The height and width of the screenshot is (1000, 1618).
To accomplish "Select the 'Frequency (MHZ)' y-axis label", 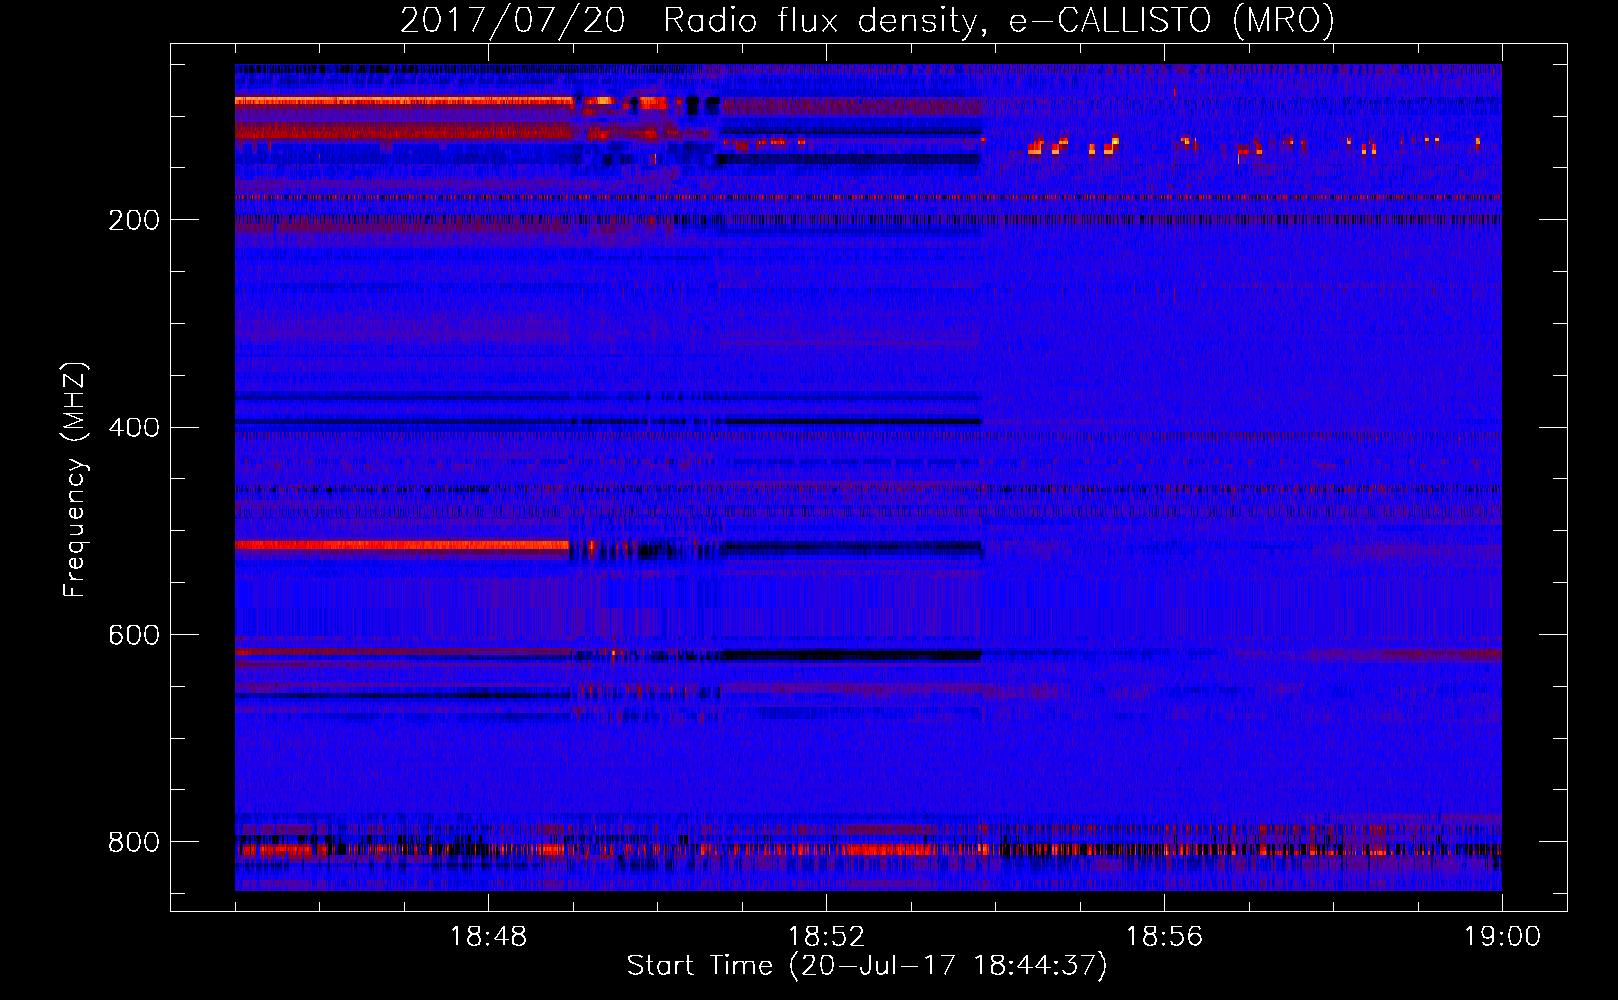I will pos(75,479).
